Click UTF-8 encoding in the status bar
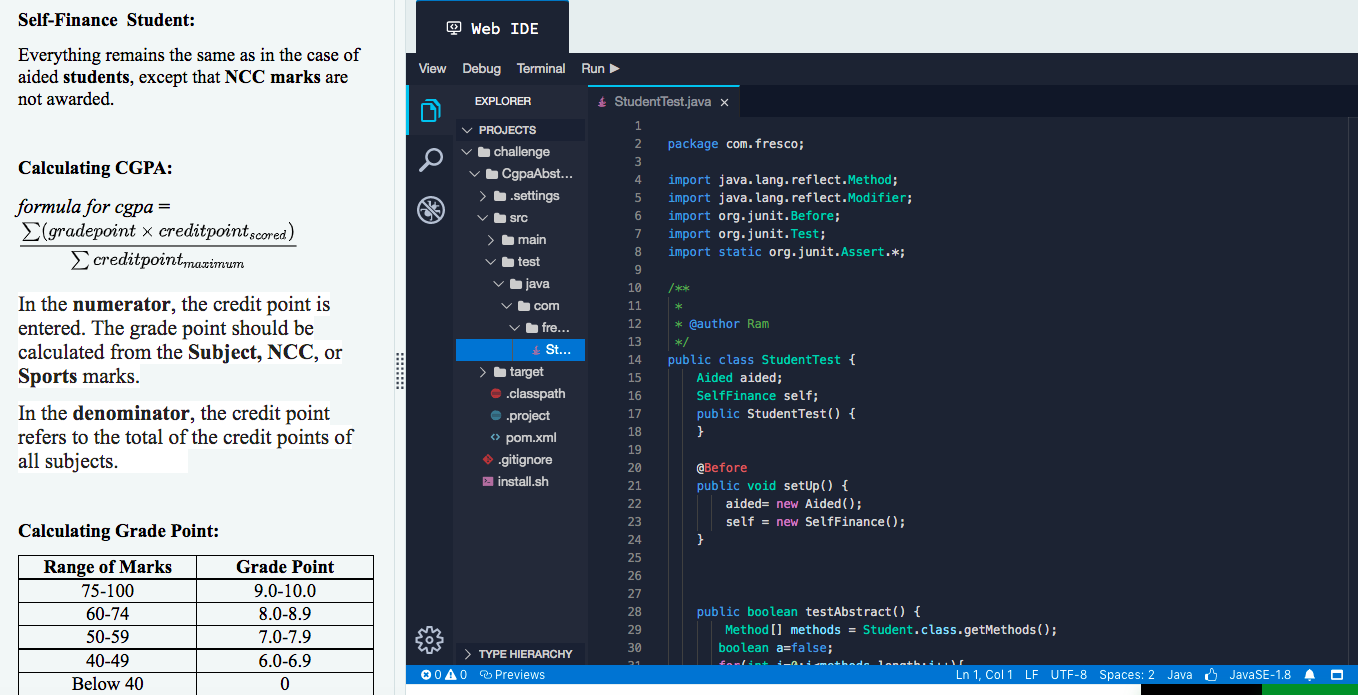The image size is (1358, 695). point(1068,674)
